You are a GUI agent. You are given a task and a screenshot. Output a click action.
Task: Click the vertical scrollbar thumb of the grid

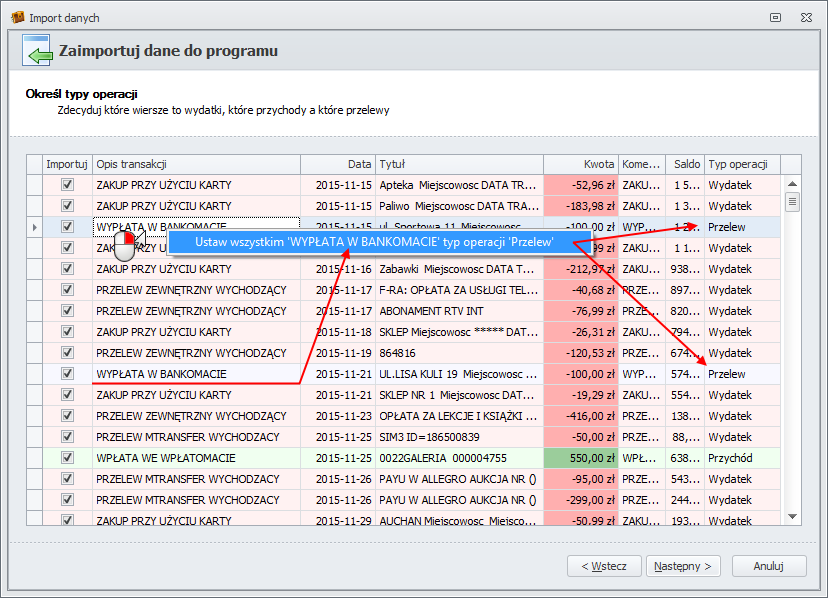pos(793,202)
